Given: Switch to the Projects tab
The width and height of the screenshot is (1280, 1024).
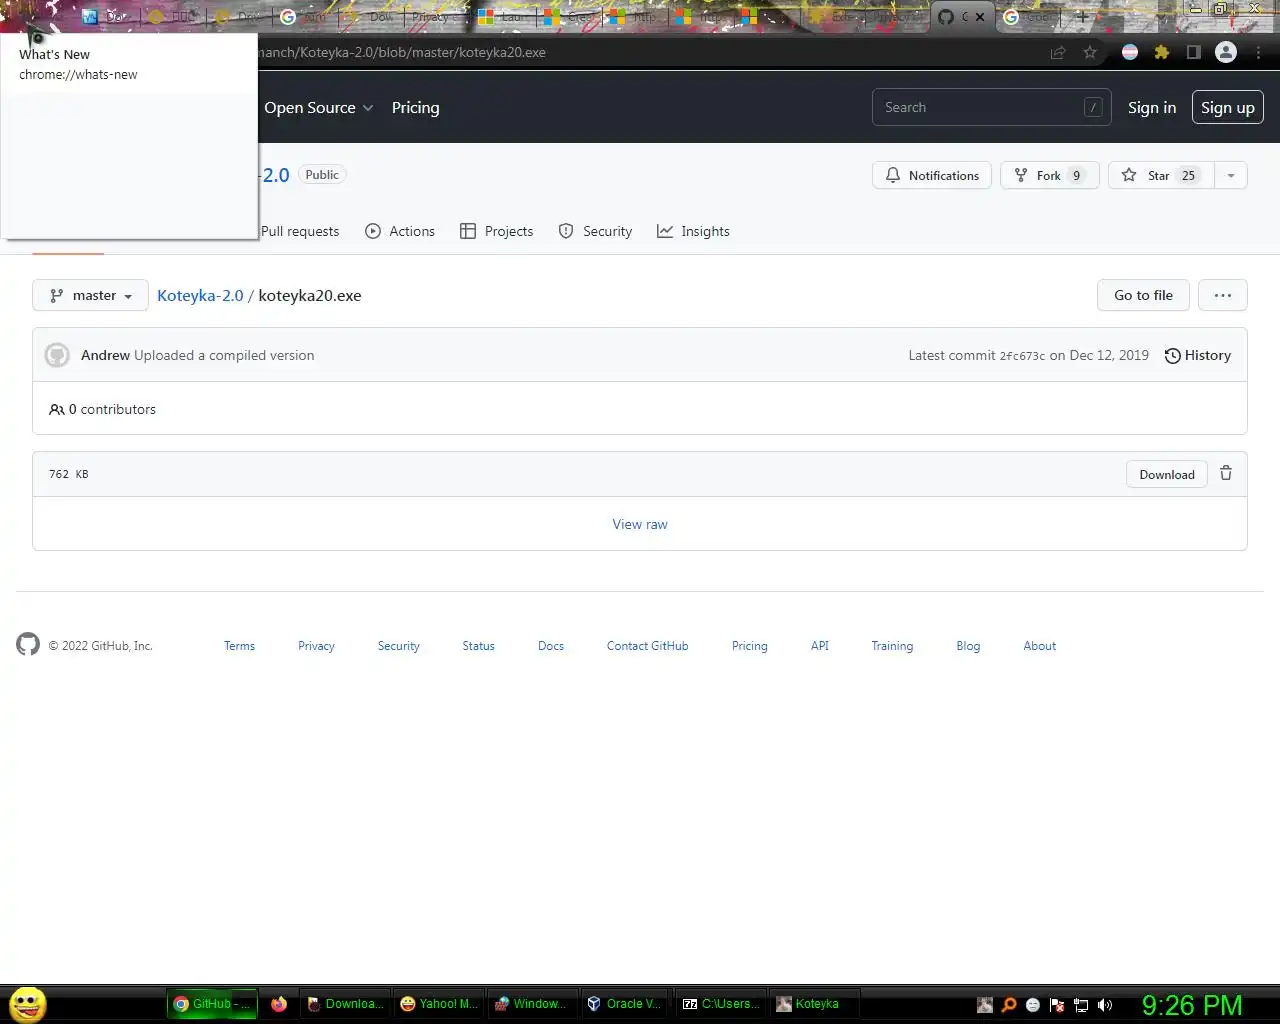Looking at the screenshot, I should (x=496, y=231).
